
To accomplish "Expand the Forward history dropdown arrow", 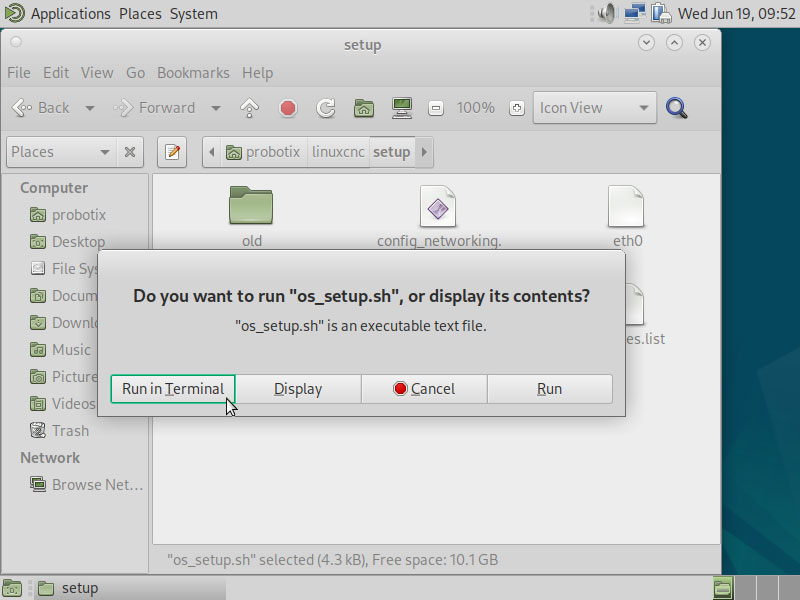I will [216, 108].
